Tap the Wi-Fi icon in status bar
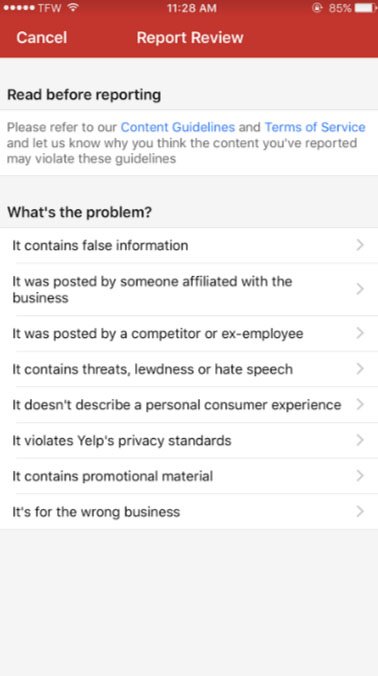The width and height of the screenshot is (378, 676). pyautogui.click(x=73, y=8)
